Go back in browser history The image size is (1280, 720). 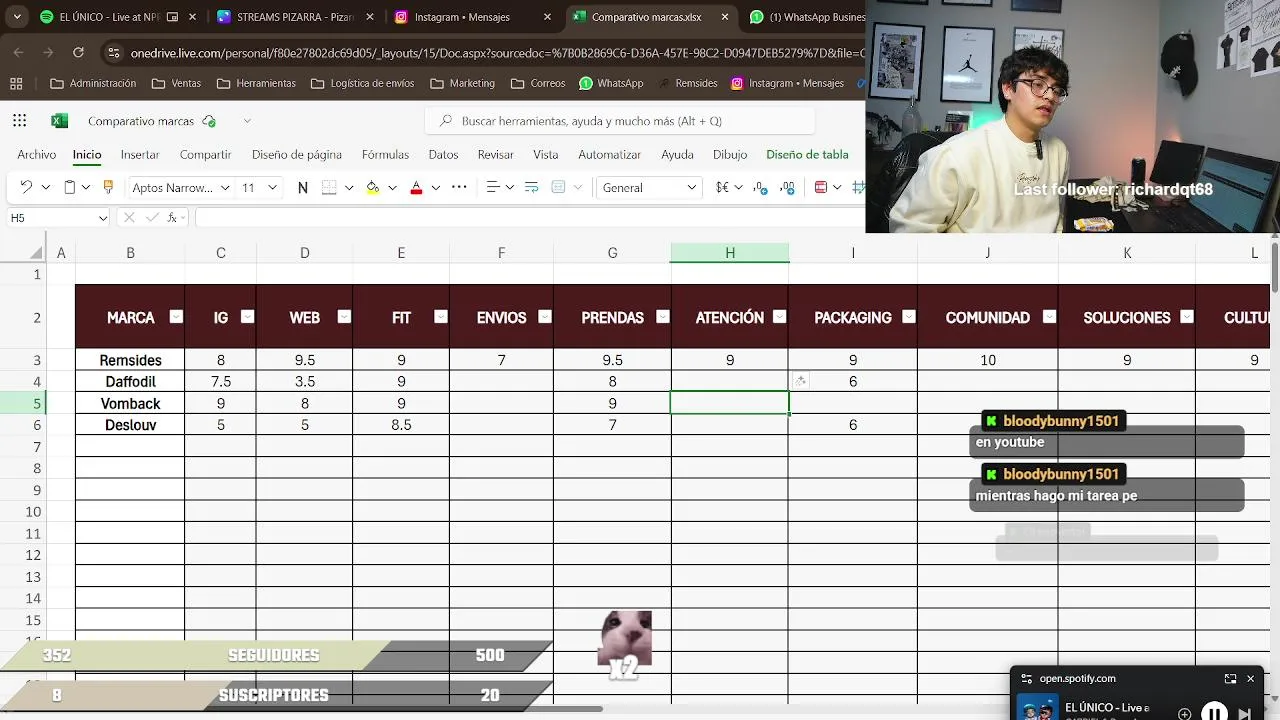tap(19, 52)
